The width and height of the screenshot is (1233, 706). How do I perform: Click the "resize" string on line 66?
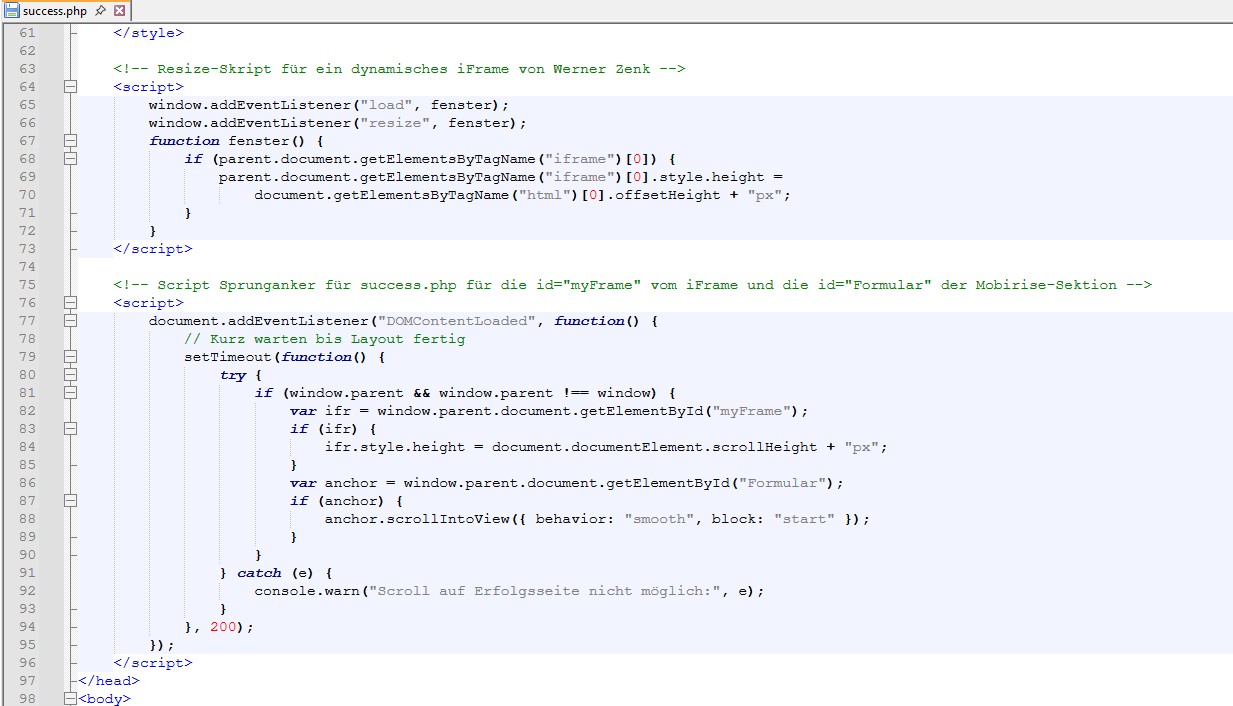[396, 123]
